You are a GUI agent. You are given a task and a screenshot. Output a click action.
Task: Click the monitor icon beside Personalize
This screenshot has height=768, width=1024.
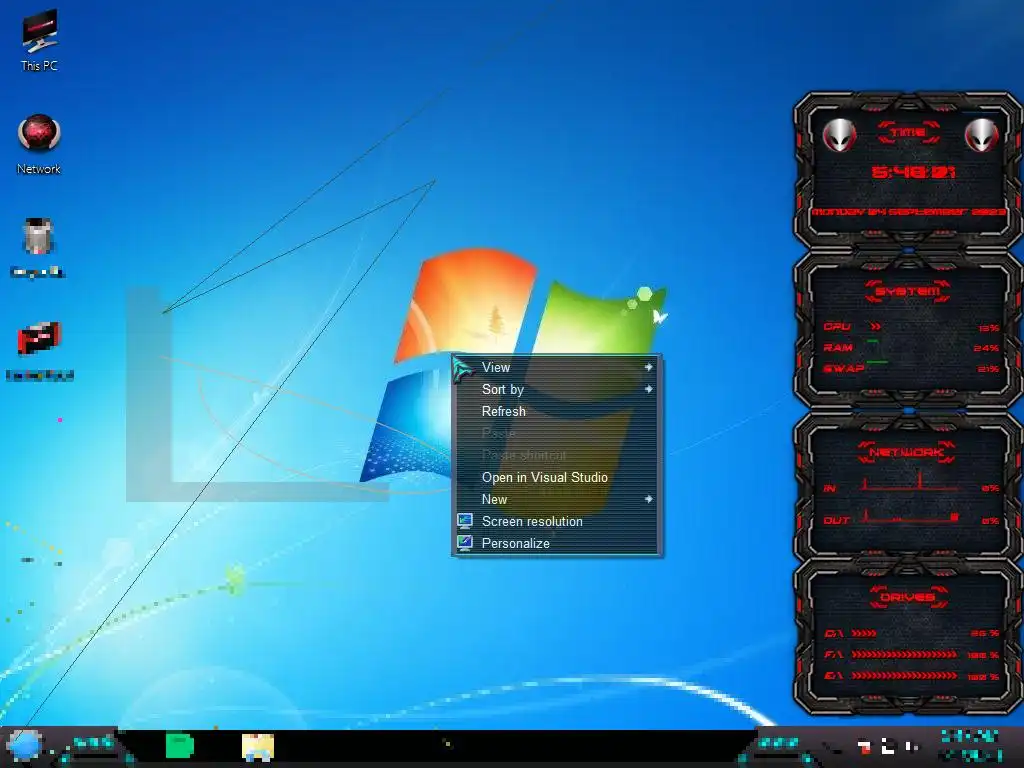(x=465, y=543)
